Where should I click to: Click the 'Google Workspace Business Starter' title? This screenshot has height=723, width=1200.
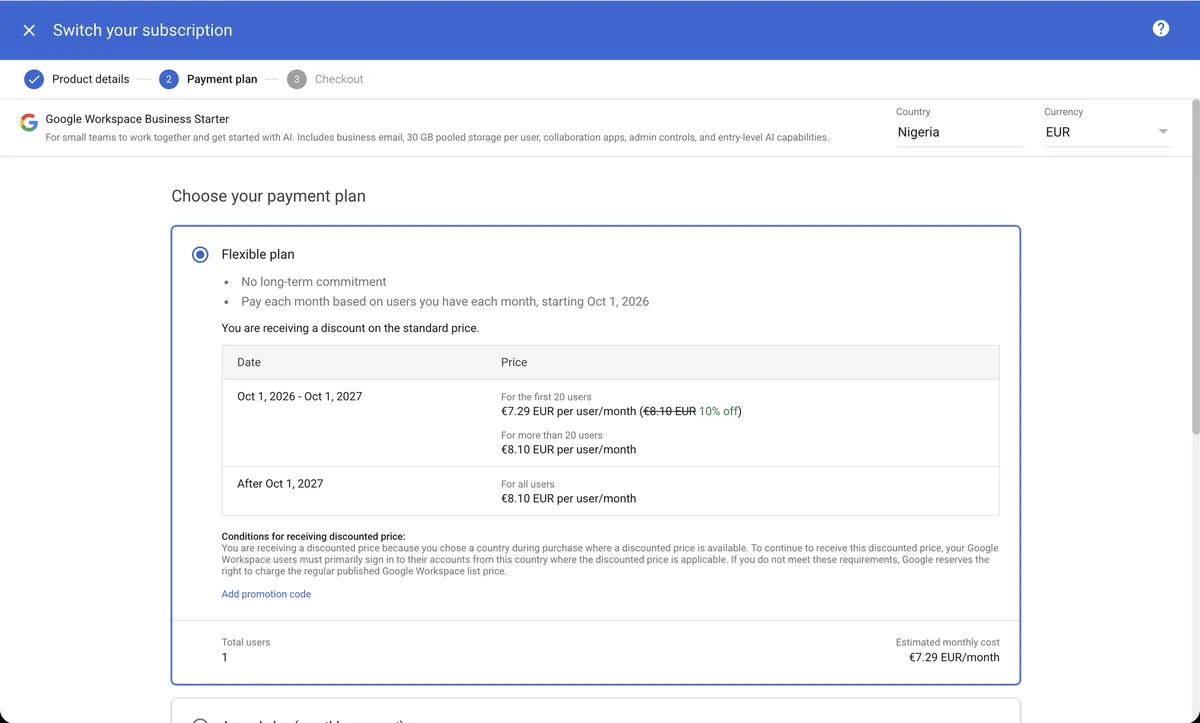tap(137, 119)
